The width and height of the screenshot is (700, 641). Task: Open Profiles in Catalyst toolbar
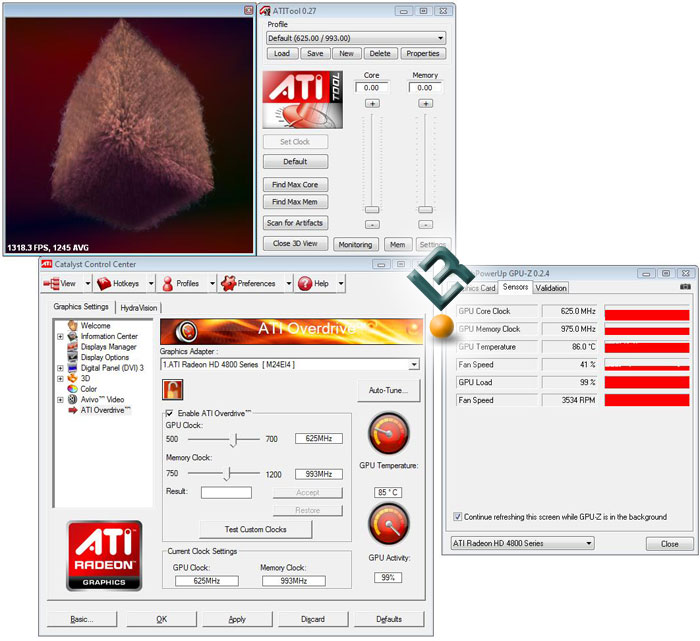click(x=181, y=283)
